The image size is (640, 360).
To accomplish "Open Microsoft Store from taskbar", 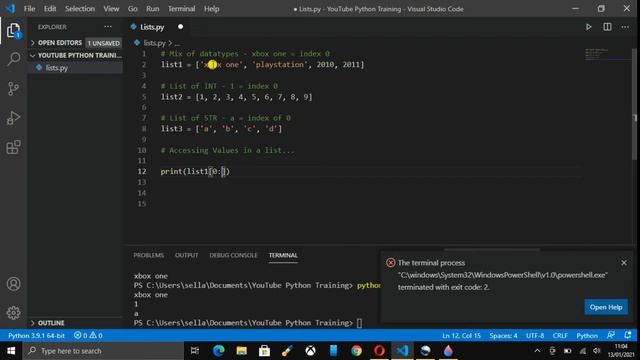I will 264,351.
